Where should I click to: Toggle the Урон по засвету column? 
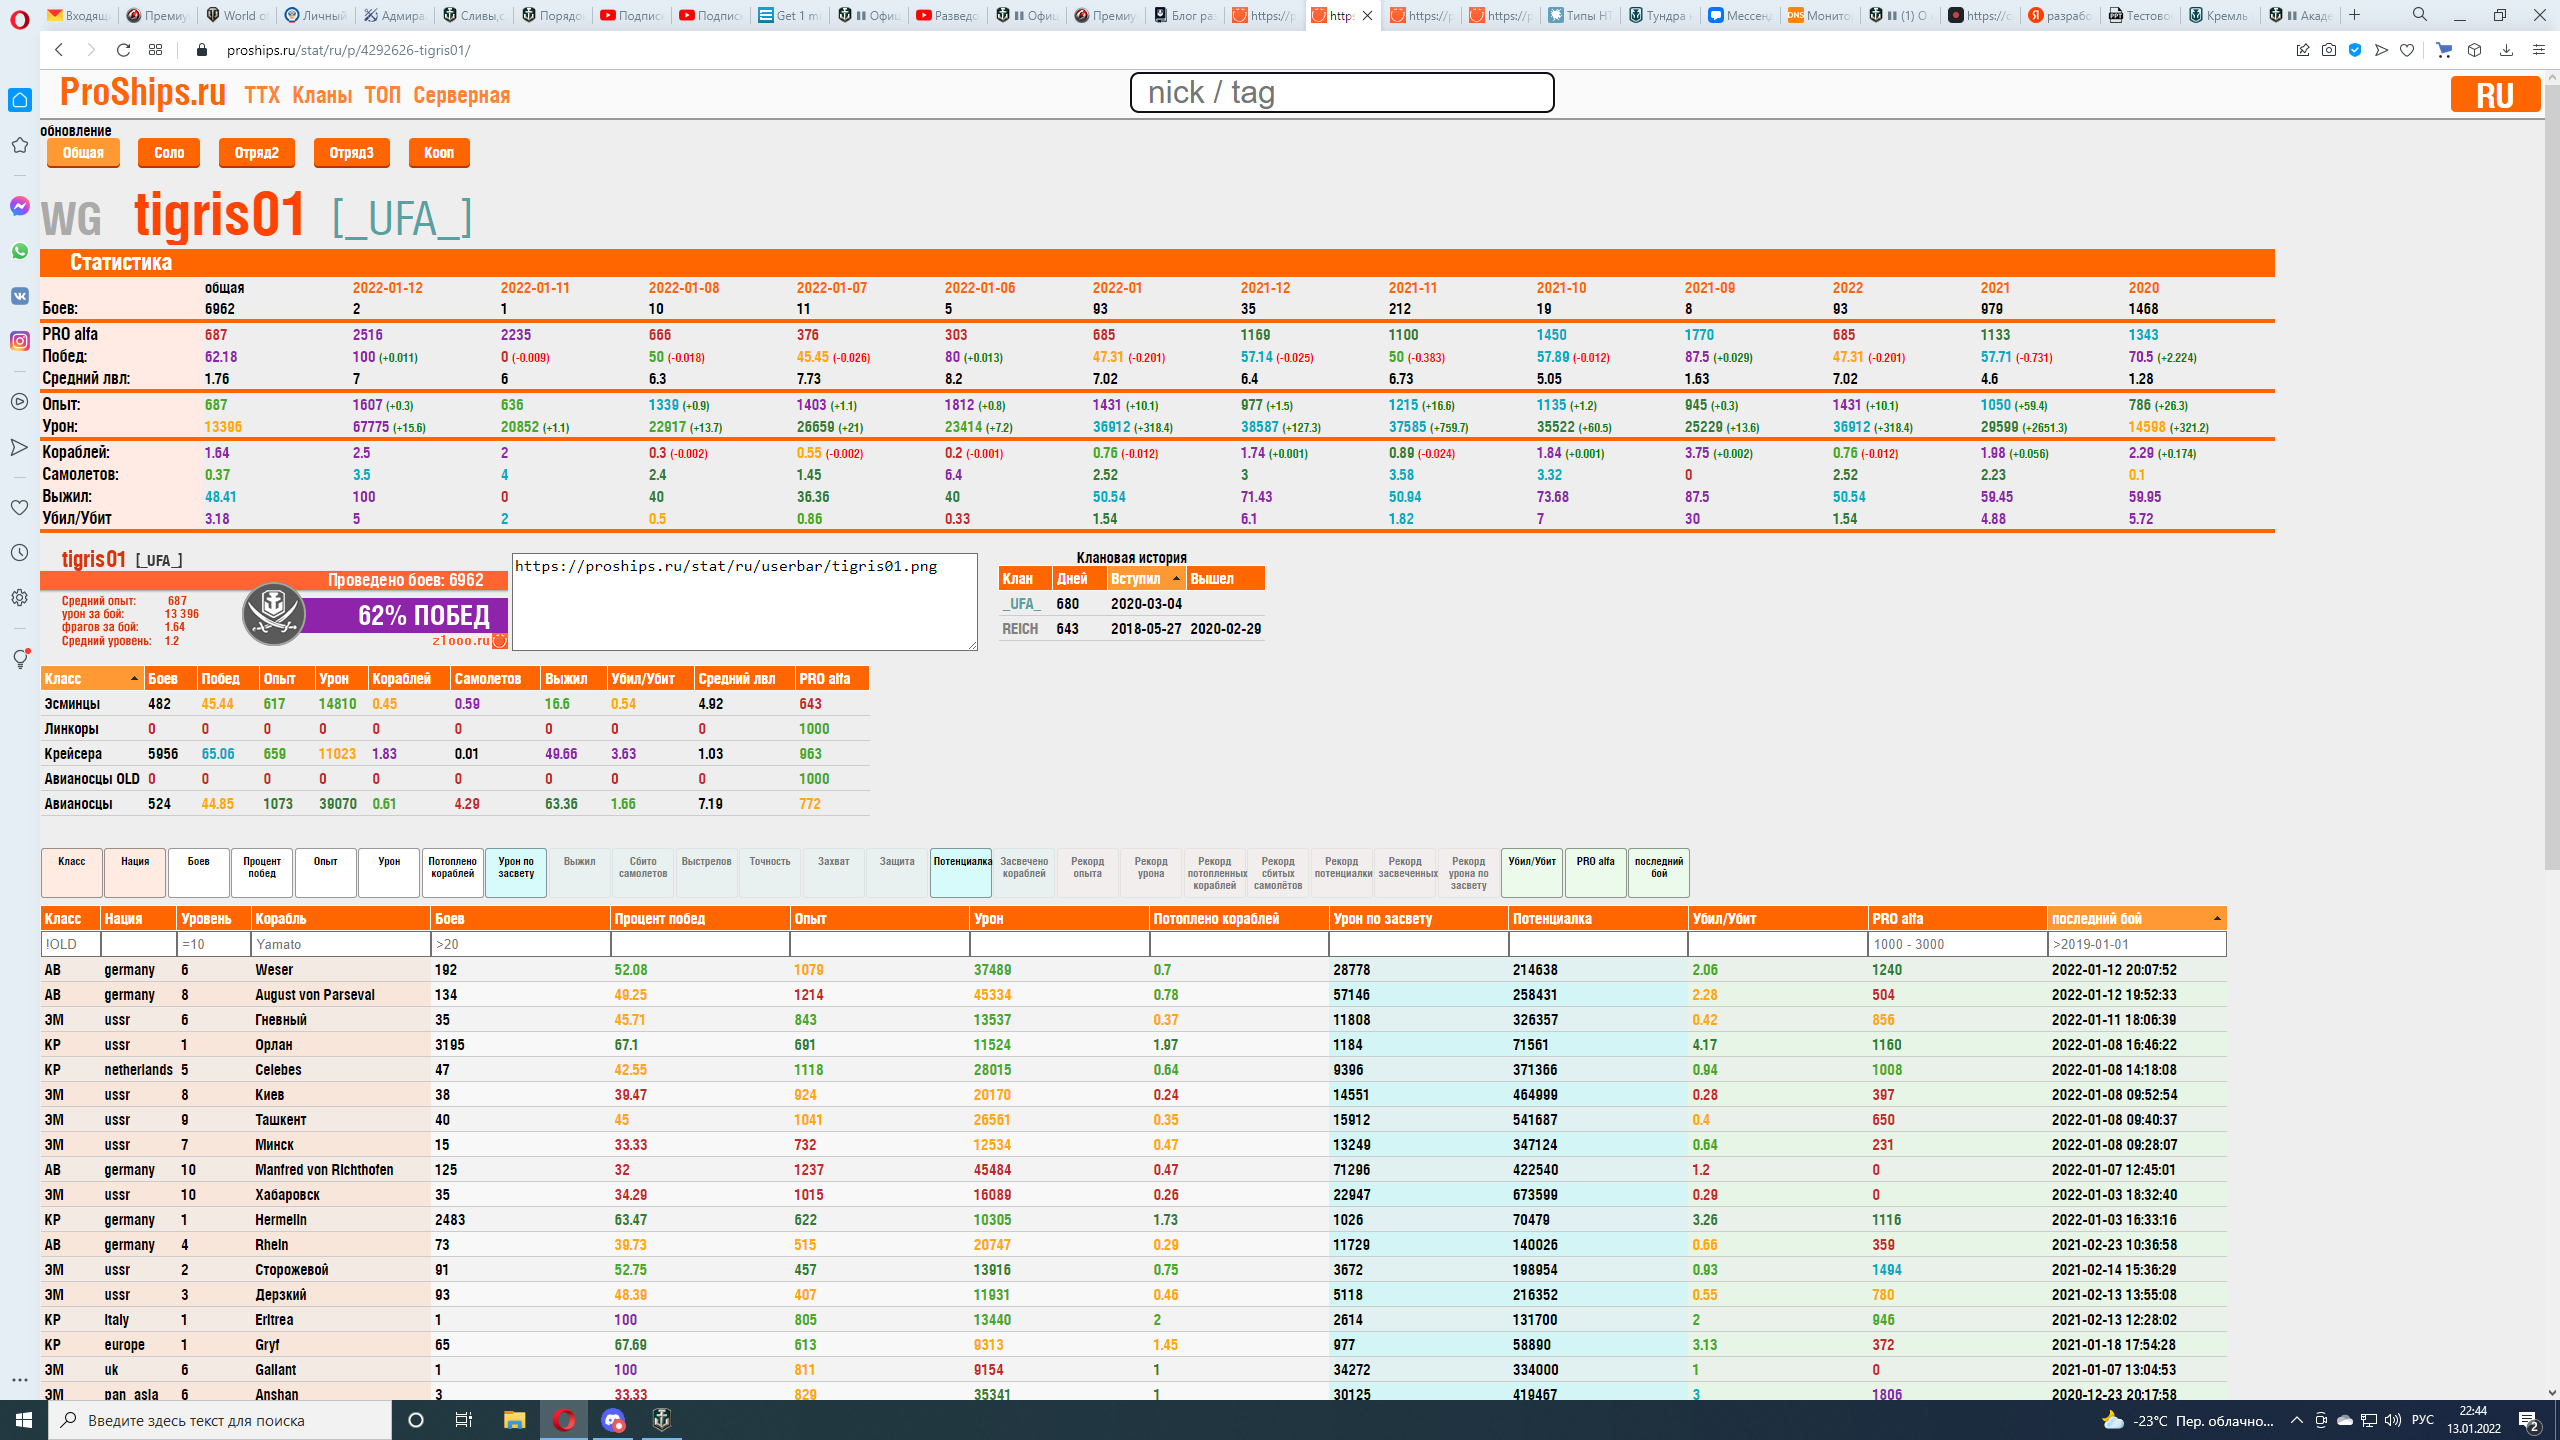point(516,872)
